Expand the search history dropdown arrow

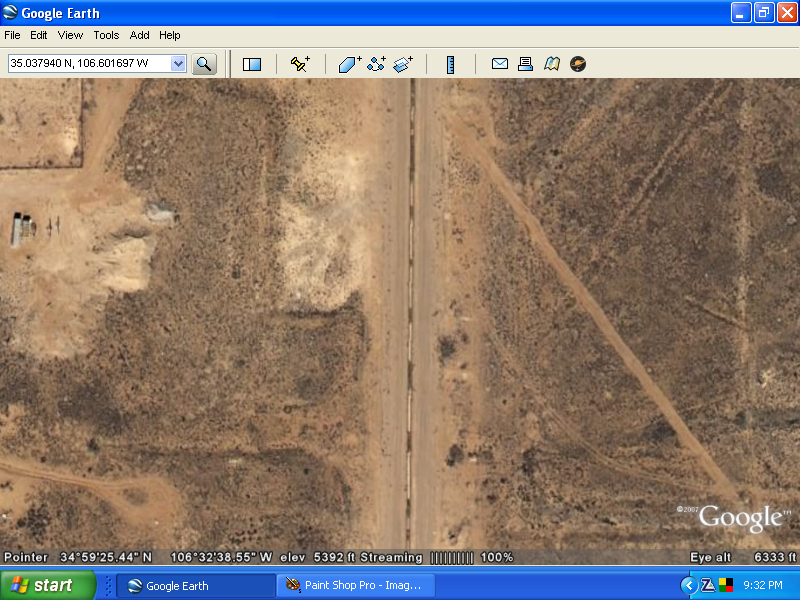[178, 64]
